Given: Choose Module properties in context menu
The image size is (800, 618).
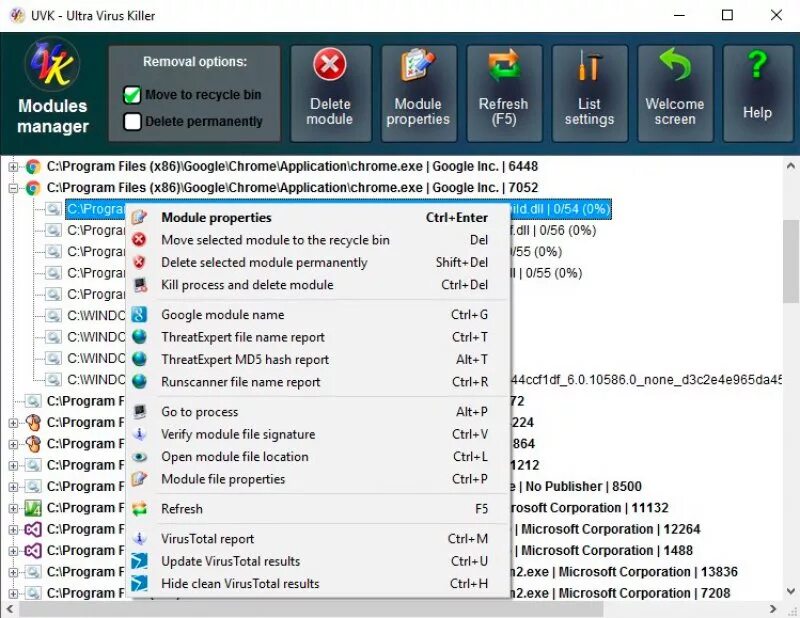Looking at the screenshot, I should click(x=318, y=217).
